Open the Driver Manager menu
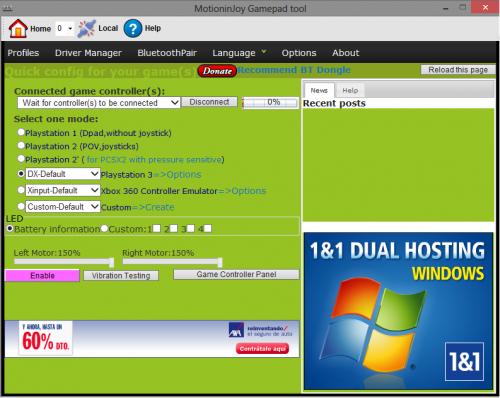 (x=88, y=53)
